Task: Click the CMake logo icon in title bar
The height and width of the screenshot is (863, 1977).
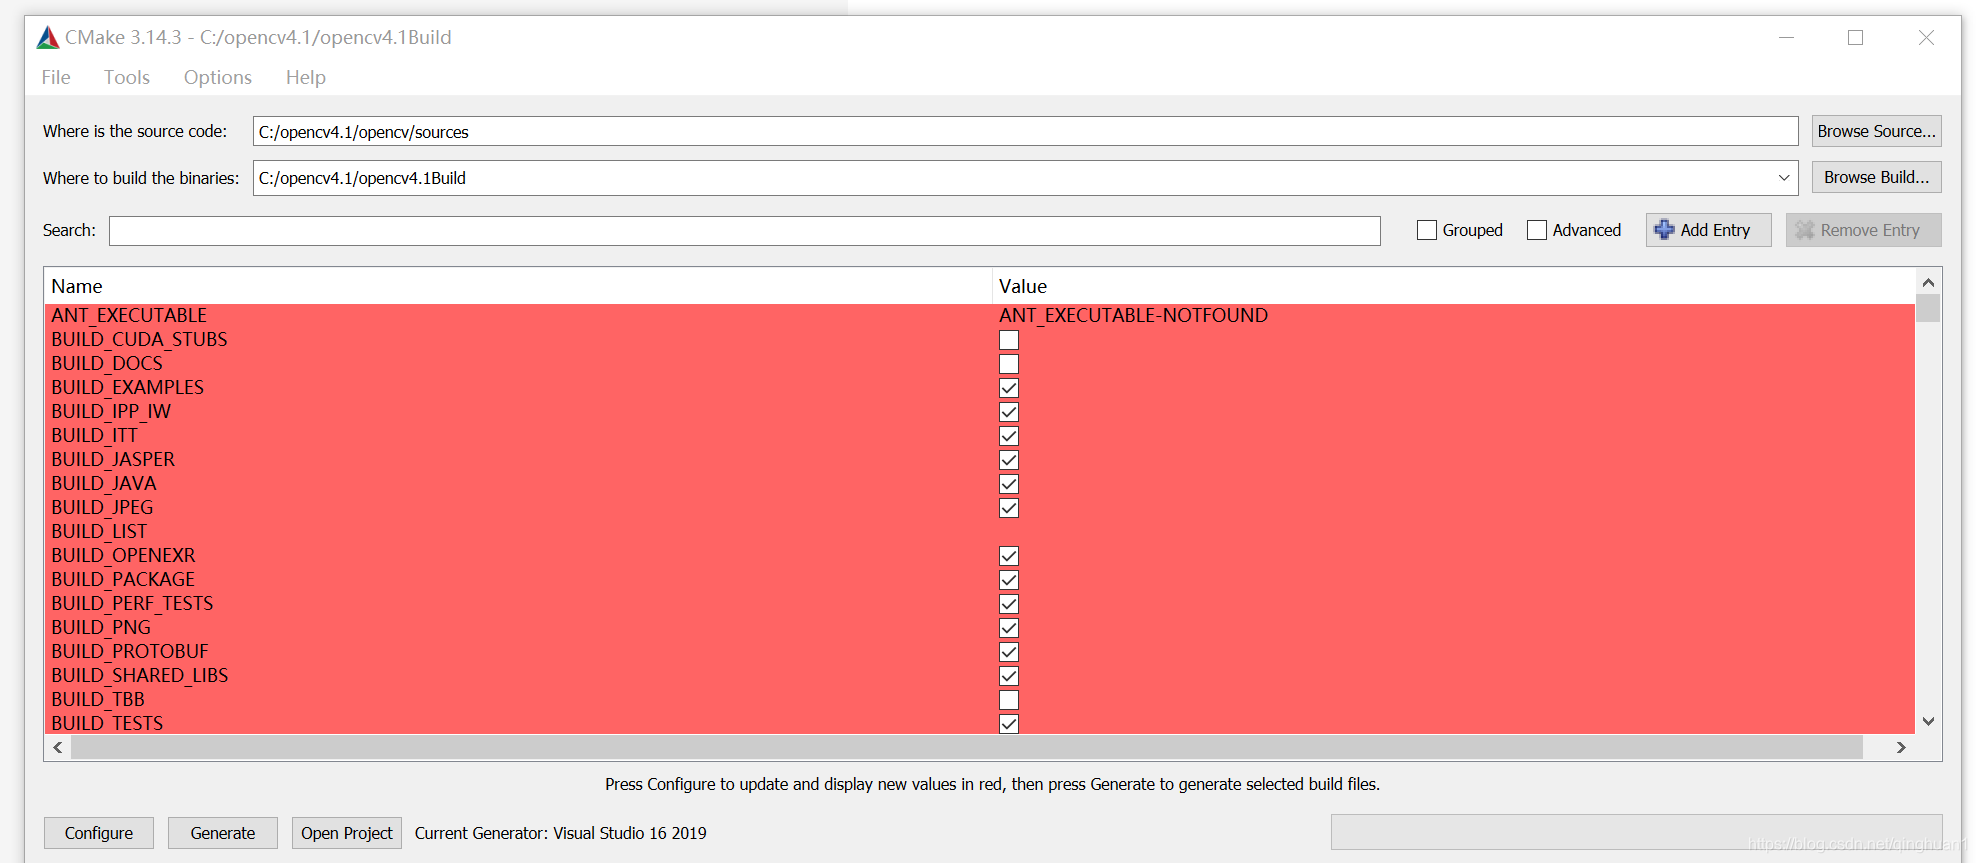Action: pos(48,38)
